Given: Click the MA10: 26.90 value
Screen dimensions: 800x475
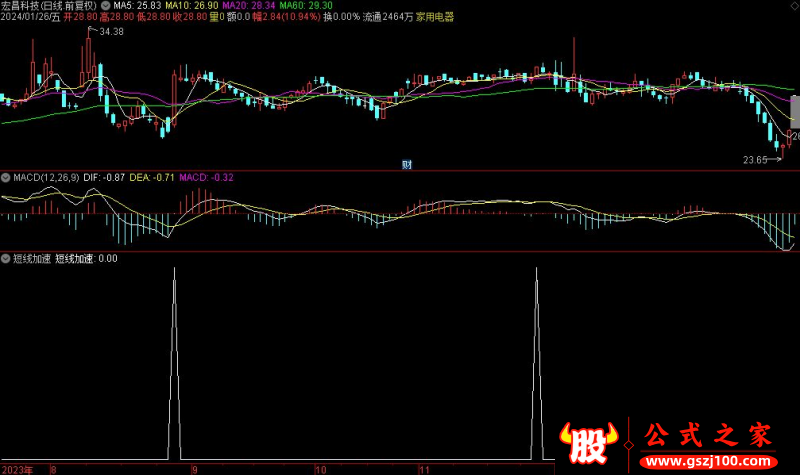Looking at the screenshot, I should click(x=192, y=6).
